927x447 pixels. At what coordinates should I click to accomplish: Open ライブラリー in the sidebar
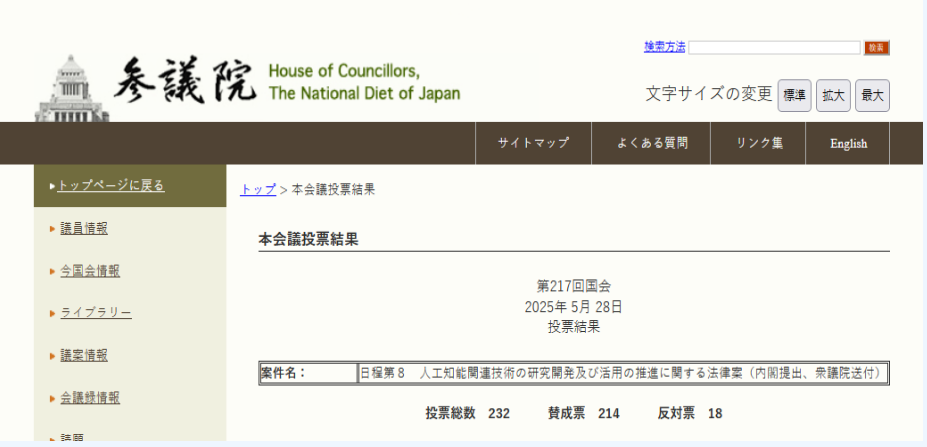(x=96, y=313)
